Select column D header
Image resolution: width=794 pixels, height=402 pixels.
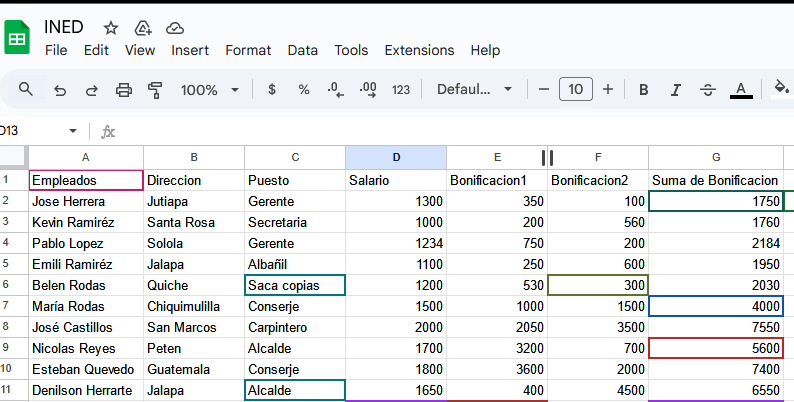point(396,157)
